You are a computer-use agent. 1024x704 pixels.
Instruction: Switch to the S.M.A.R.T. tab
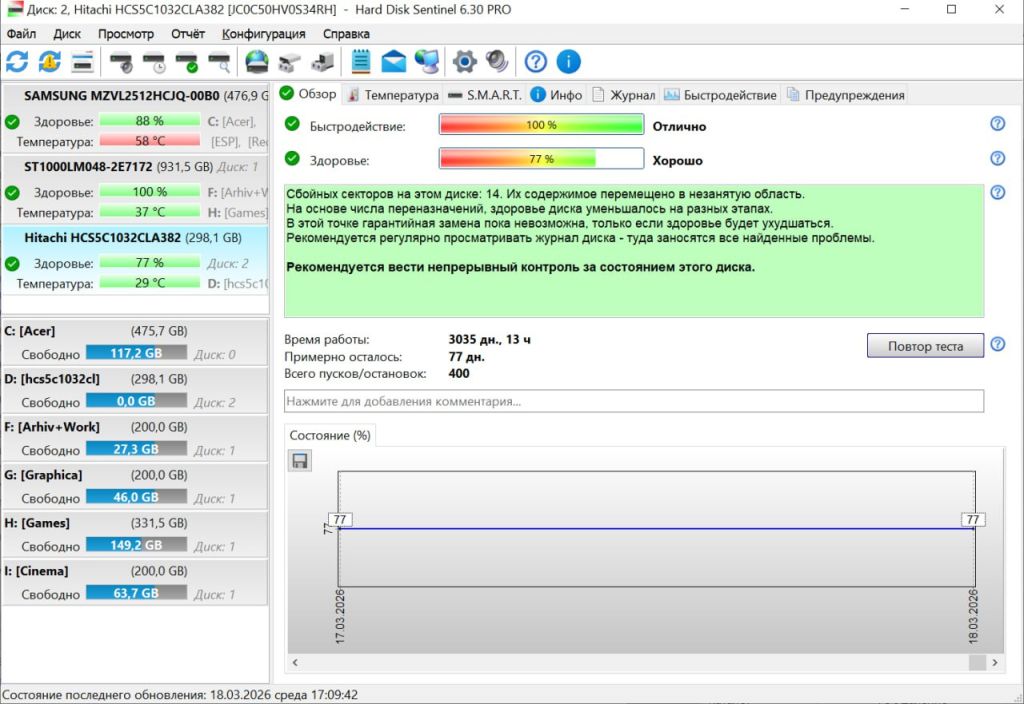click(x=485, y=95)
